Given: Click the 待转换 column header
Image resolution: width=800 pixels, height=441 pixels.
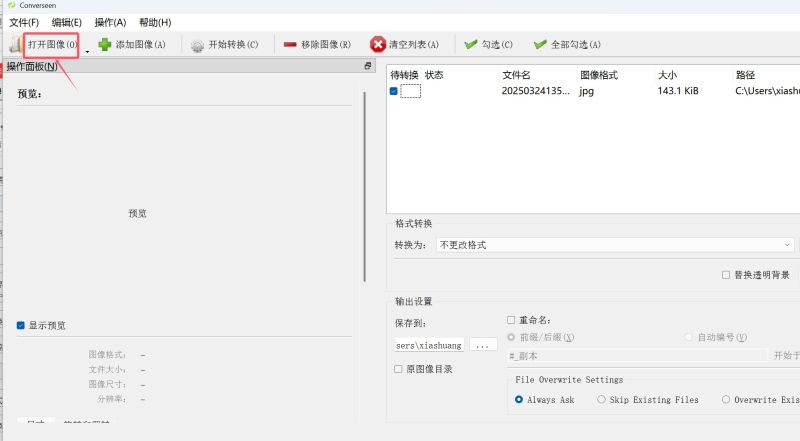Looking at the screenshot, I should (405, 75).
